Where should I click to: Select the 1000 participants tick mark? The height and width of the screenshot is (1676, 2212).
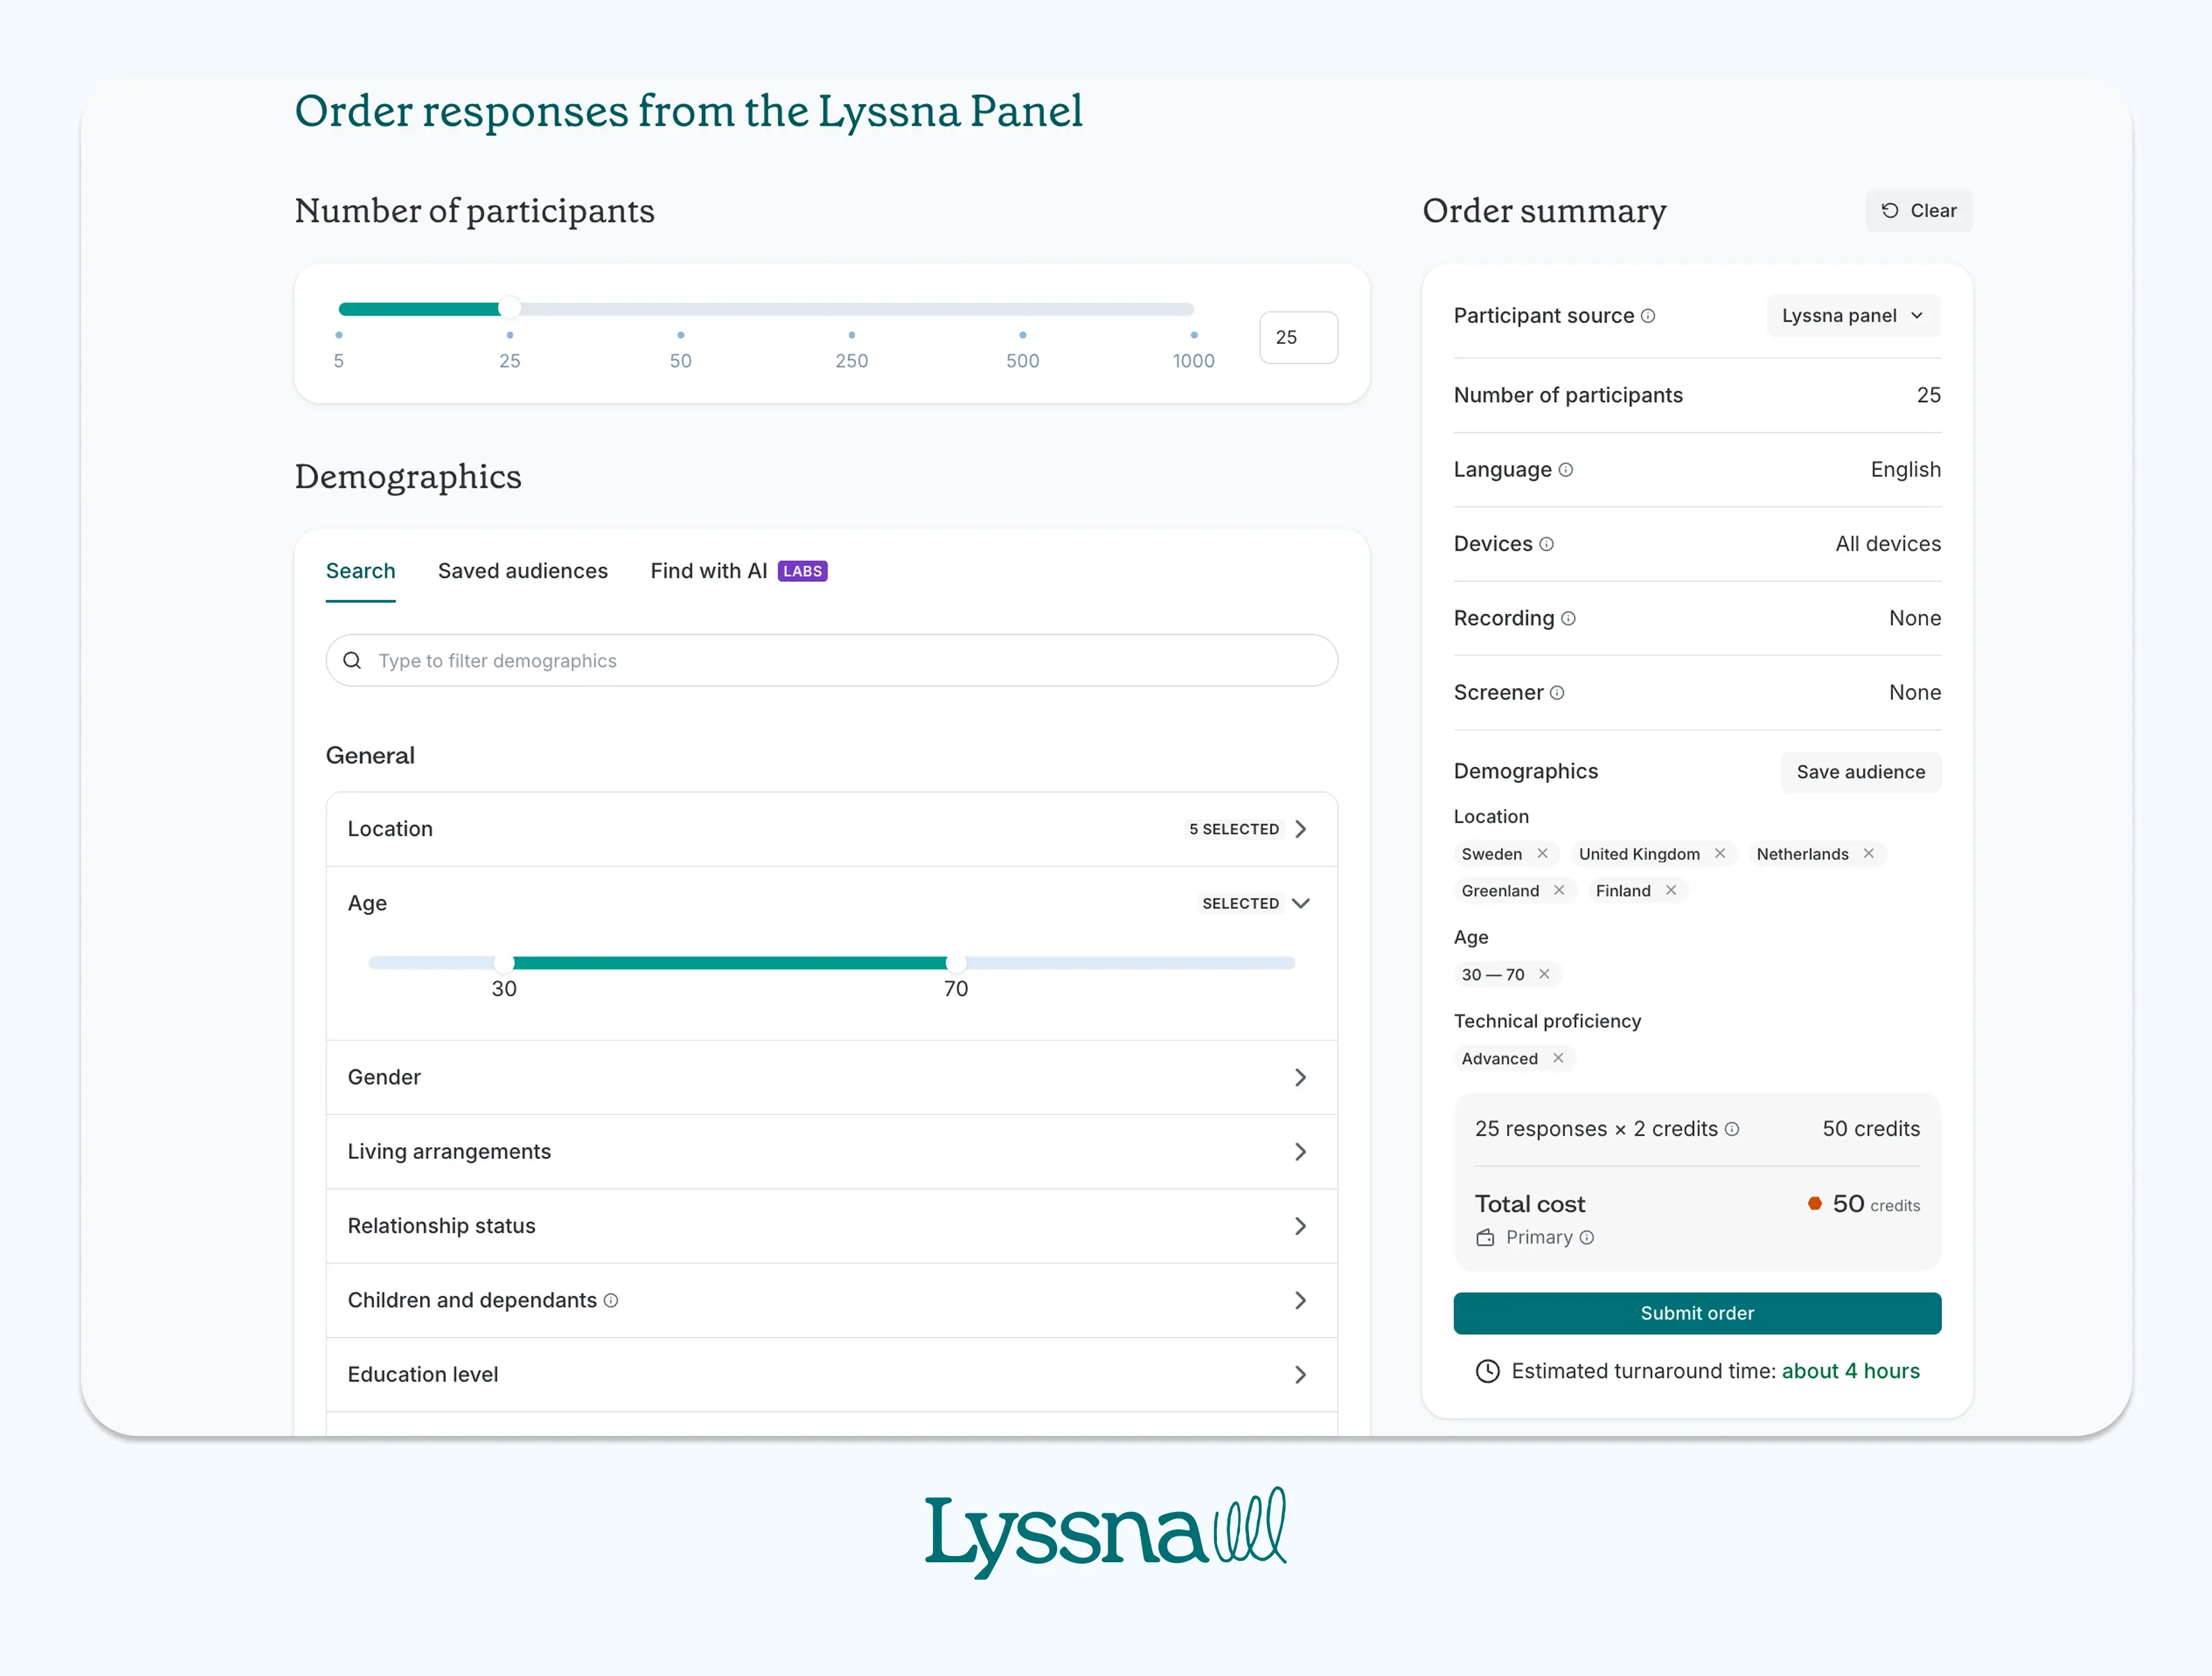click(1194, 335)
